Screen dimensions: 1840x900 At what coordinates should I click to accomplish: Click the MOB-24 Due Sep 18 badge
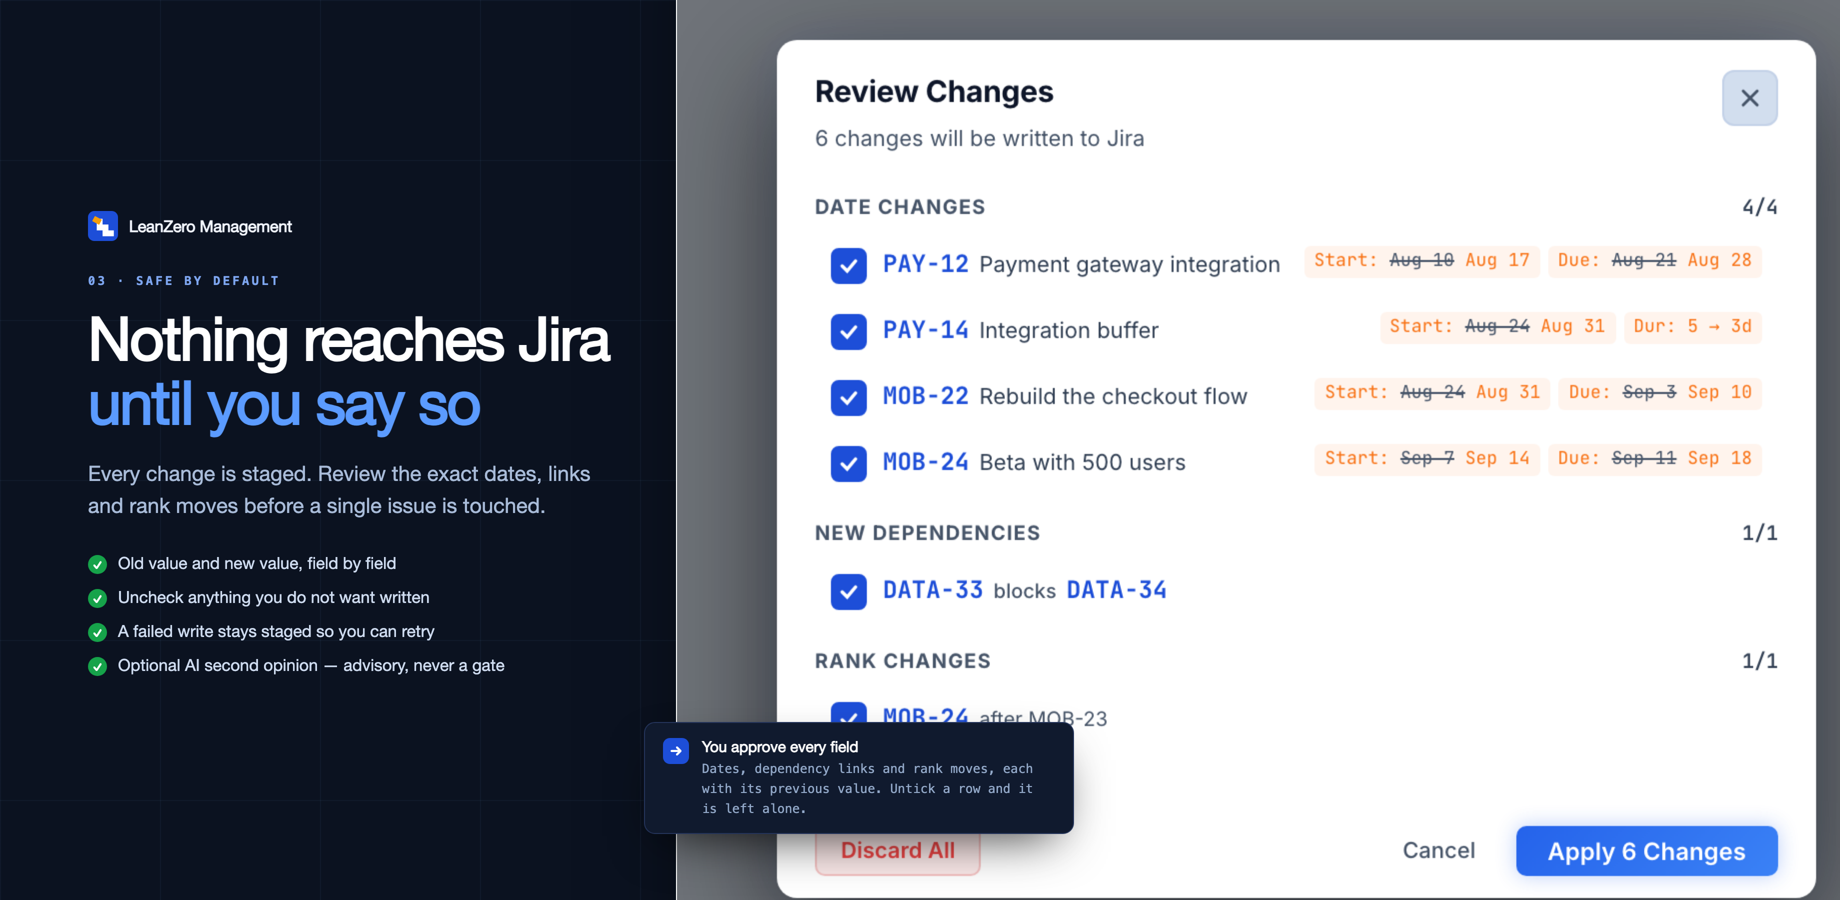(1654, 459)
